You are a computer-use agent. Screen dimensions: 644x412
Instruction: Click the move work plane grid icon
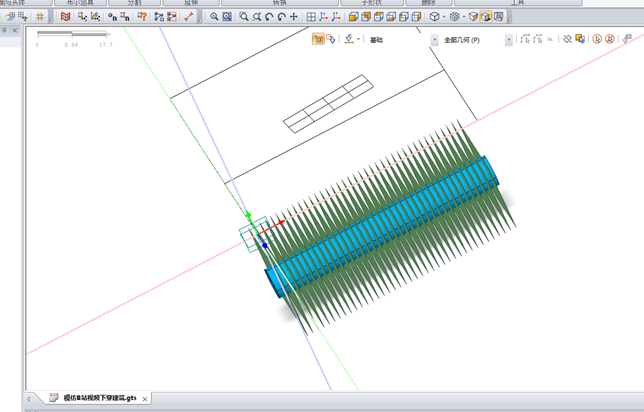(23, 17)
